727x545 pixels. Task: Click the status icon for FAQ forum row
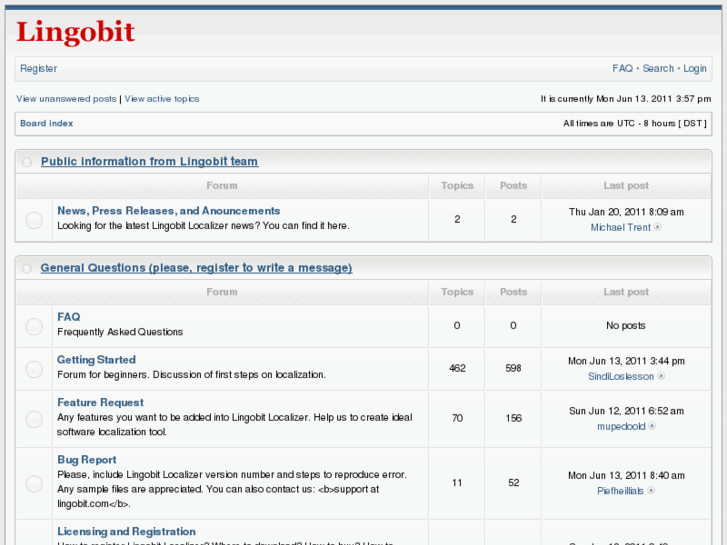click(x=34, y=327)
